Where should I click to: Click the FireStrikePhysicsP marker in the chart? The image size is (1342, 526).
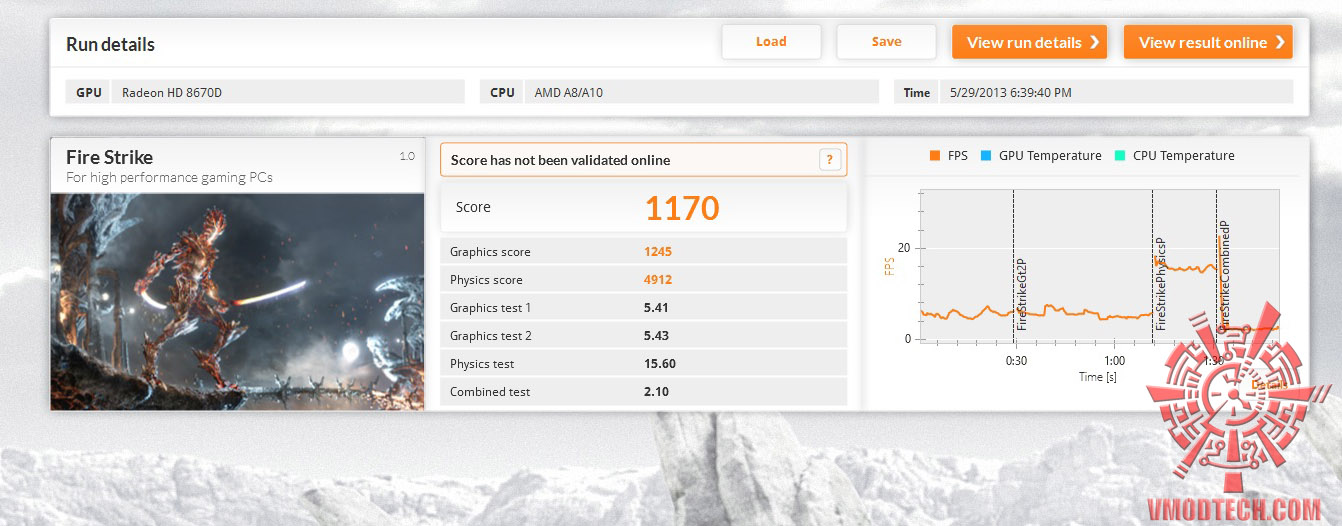click(1161, 284)
